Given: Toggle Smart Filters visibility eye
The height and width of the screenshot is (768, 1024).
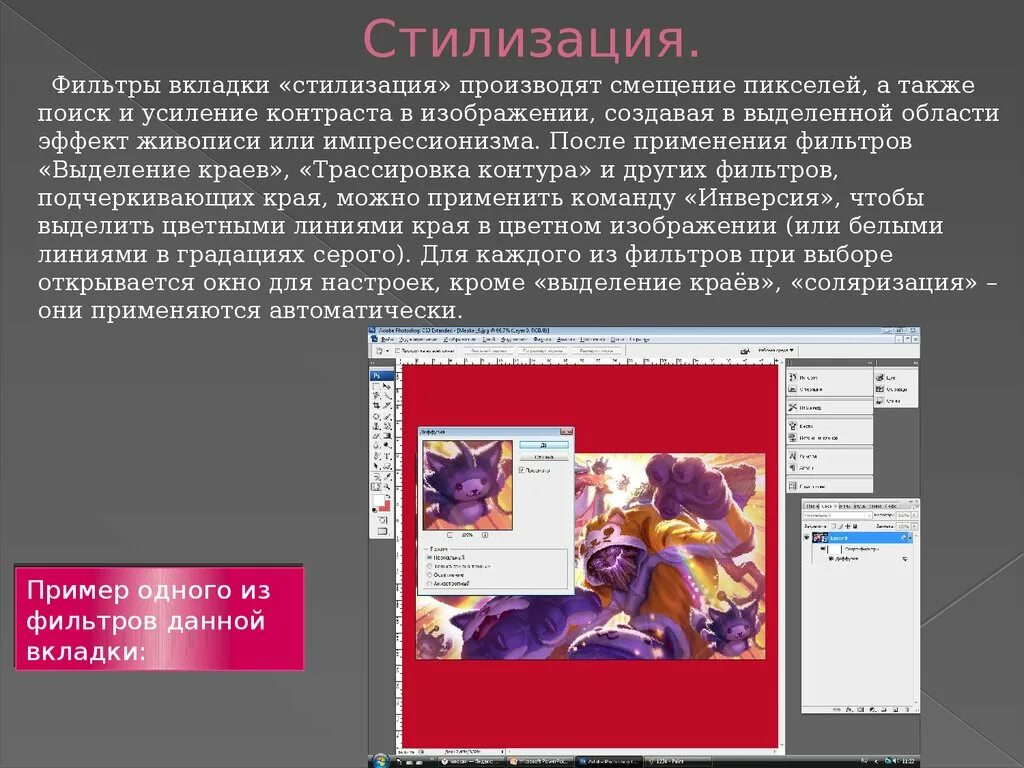Looking at the screenshot, I should point(823,549).
